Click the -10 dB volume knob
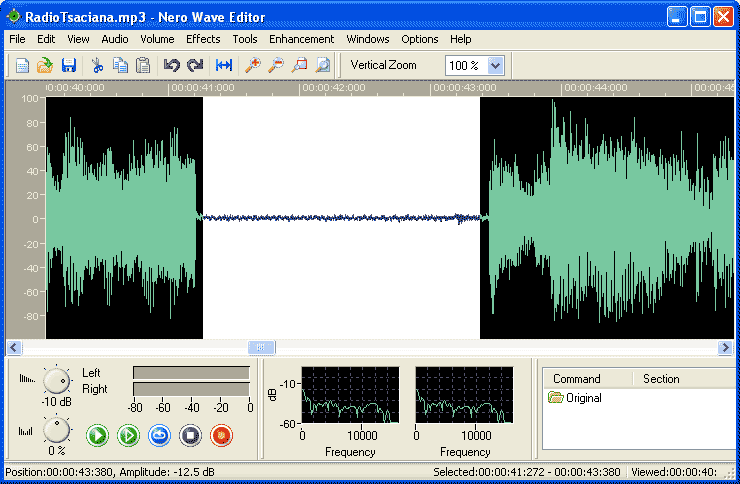The width and height of the screenshot is (740, 484). pos(58,379)
